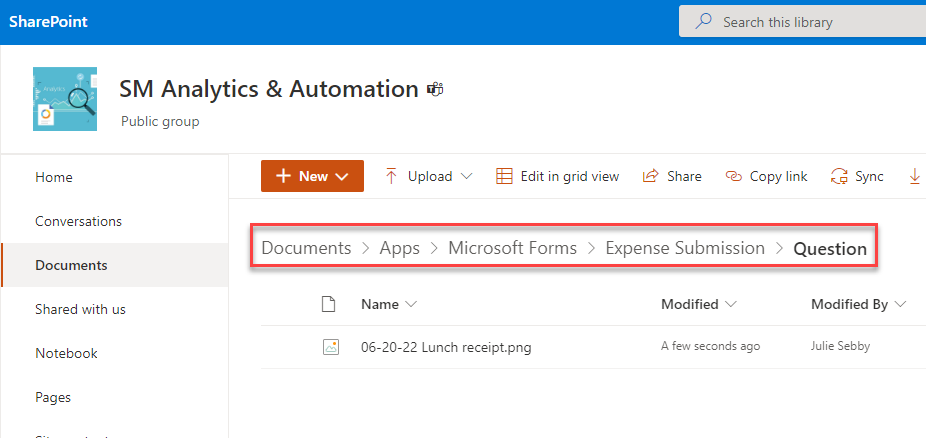Screen dimensions: 926x438
Task: Click the SharePoint logo text
Action: 48,22
